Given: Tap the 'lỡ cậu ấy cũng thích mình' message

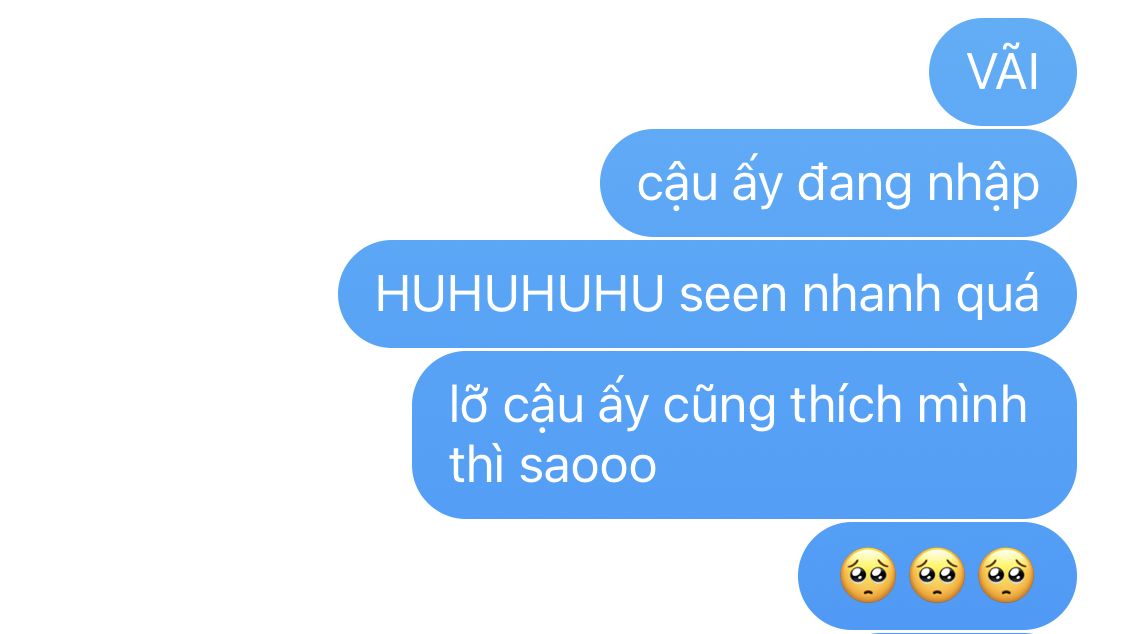Looking at the screenshot, I should [x=744, y=435].
